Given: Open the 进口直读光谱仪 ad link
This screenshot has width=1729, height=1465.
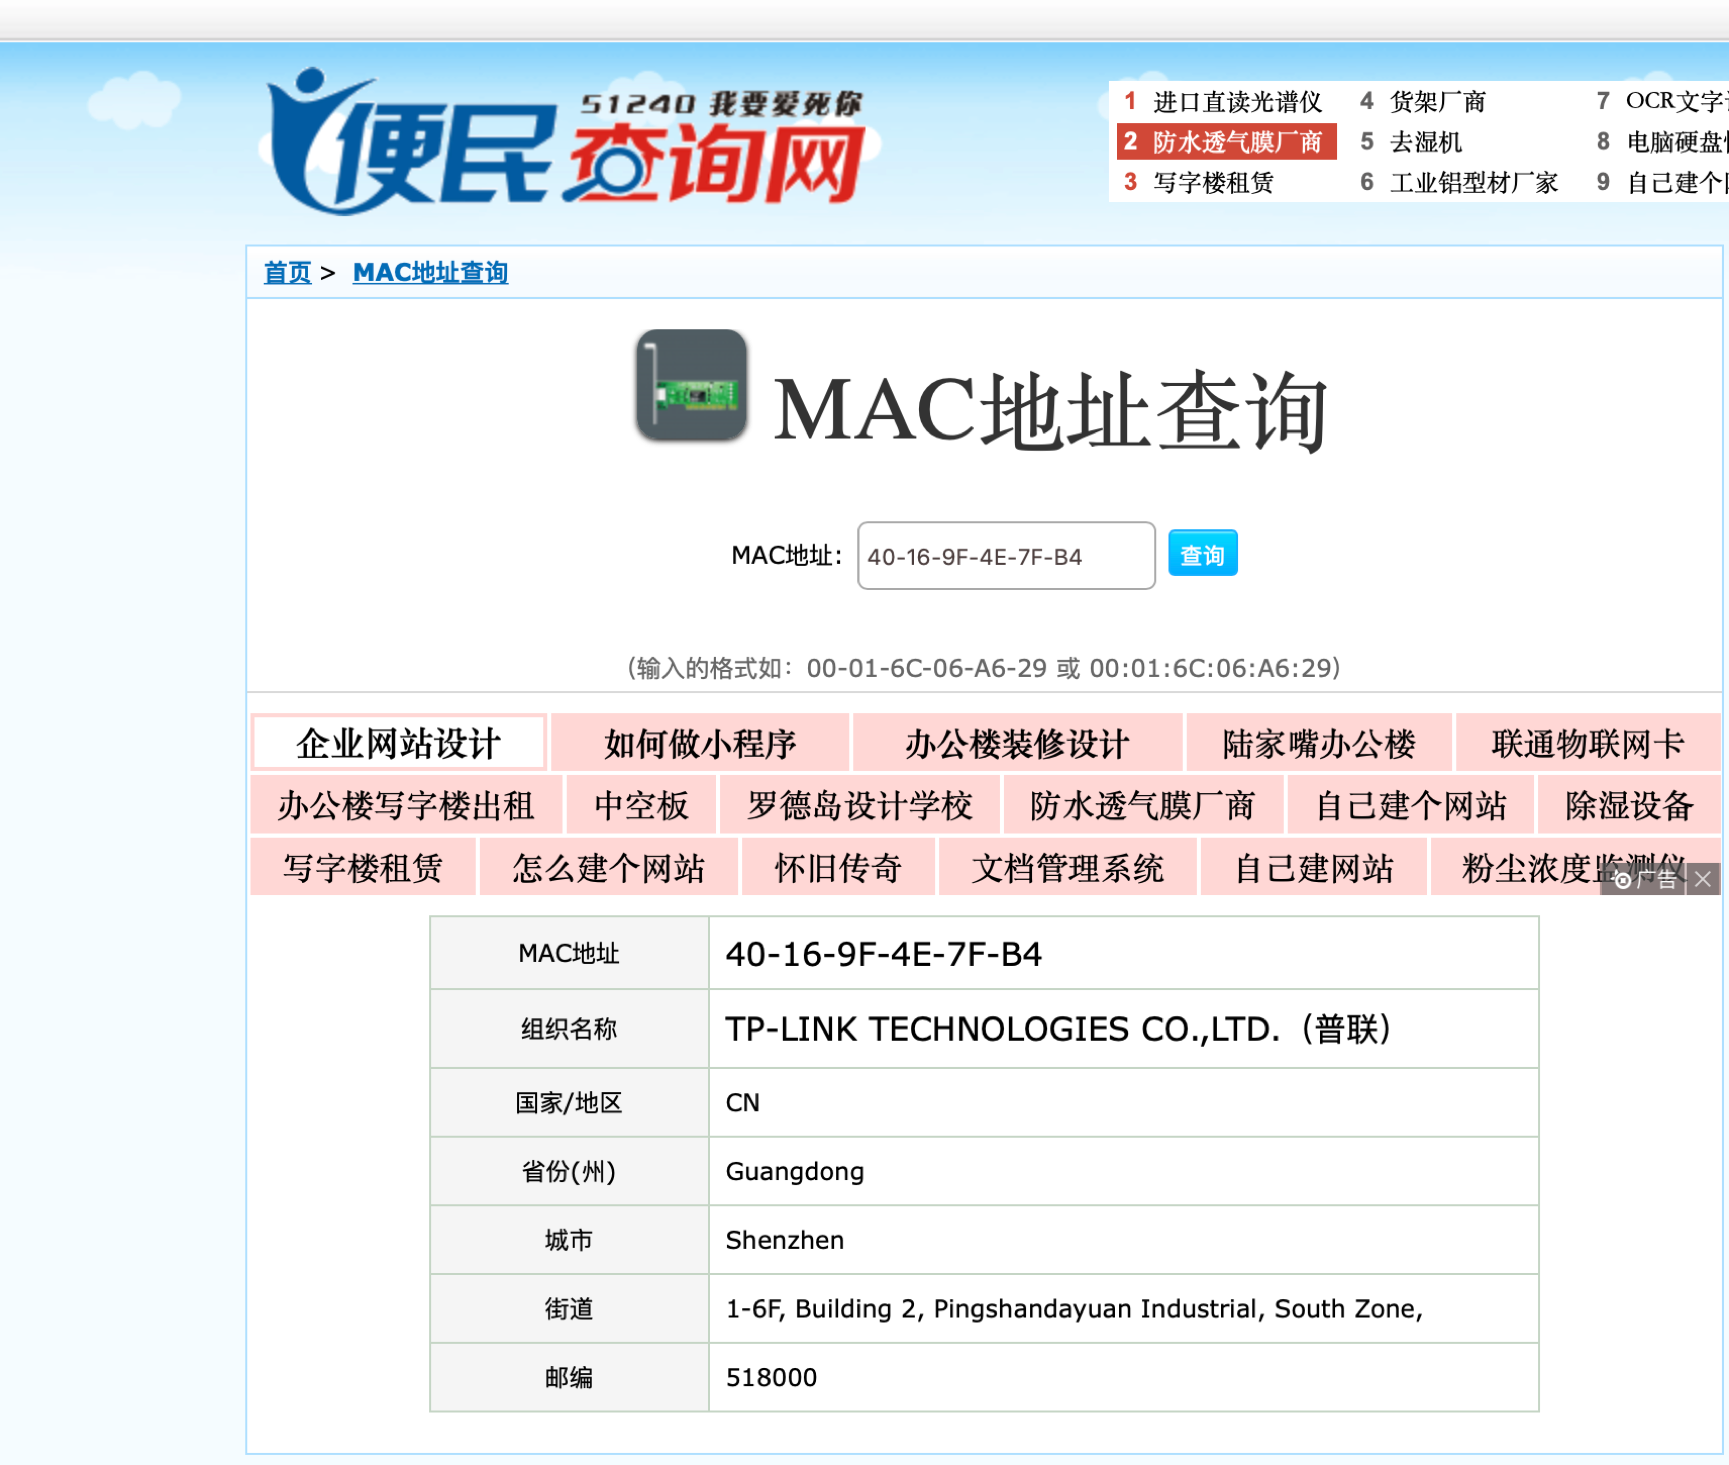Looking at the screenshot, I should coord(1237,101).
